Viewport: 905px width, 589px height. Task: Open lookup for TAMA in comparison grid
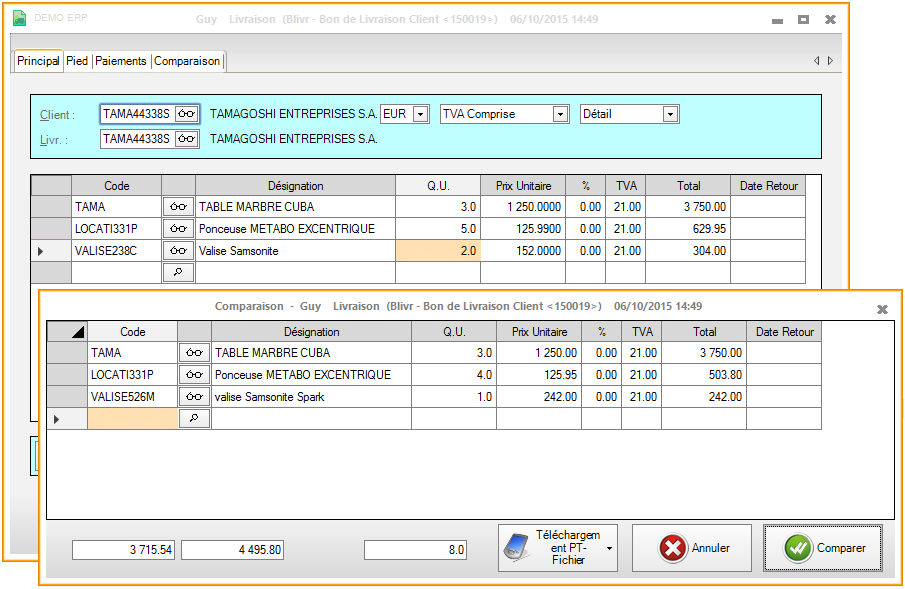click(194, 353)
